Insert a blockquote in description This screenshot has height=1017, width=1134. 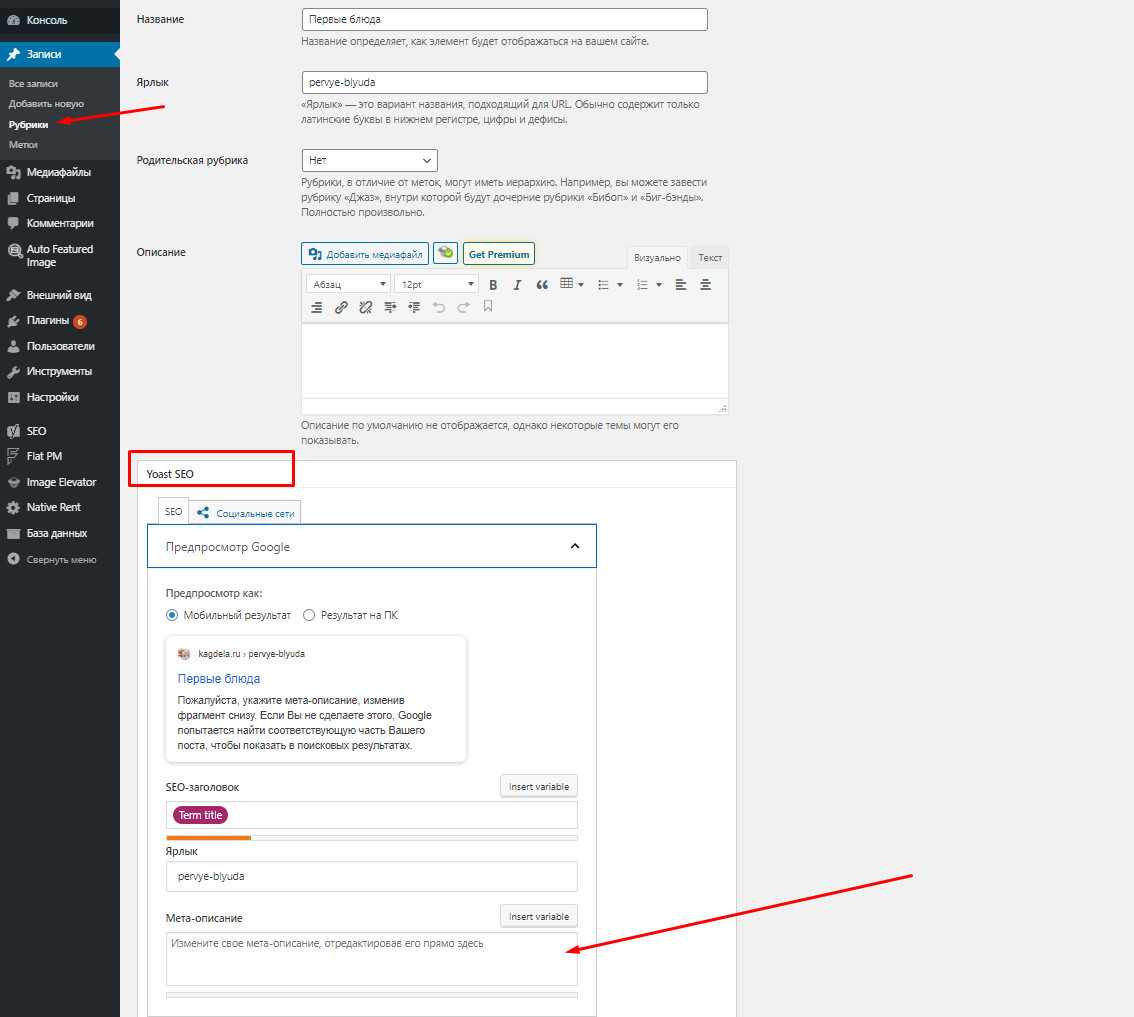[x=542, y=285]
